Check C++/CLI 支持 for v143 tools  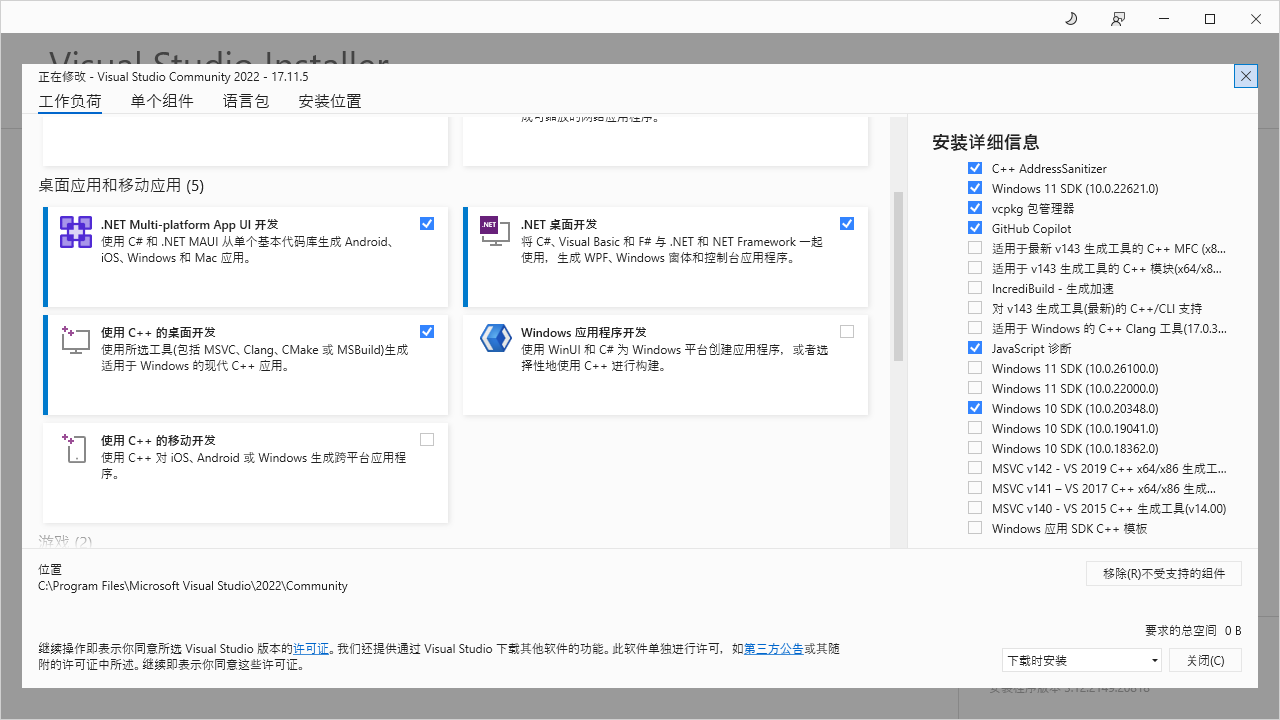[x=975, y=308]
